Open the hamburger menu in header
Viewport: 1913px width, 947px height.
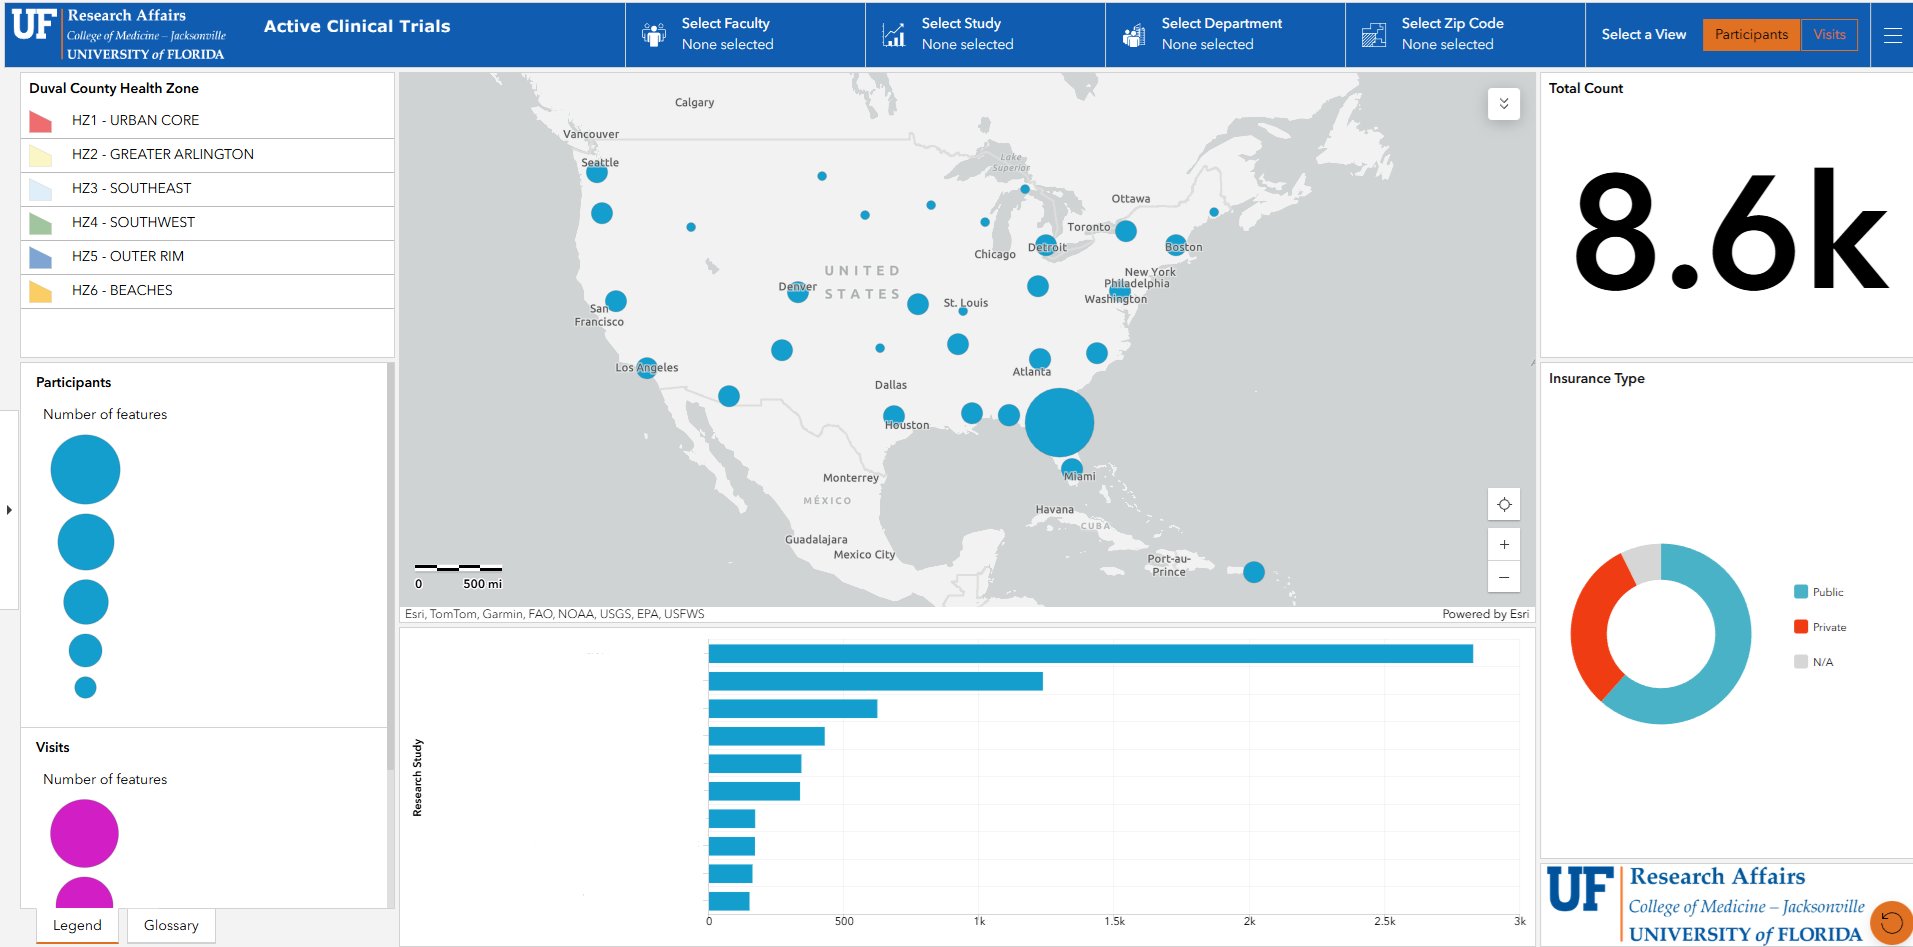click(x=1892, y=35)
